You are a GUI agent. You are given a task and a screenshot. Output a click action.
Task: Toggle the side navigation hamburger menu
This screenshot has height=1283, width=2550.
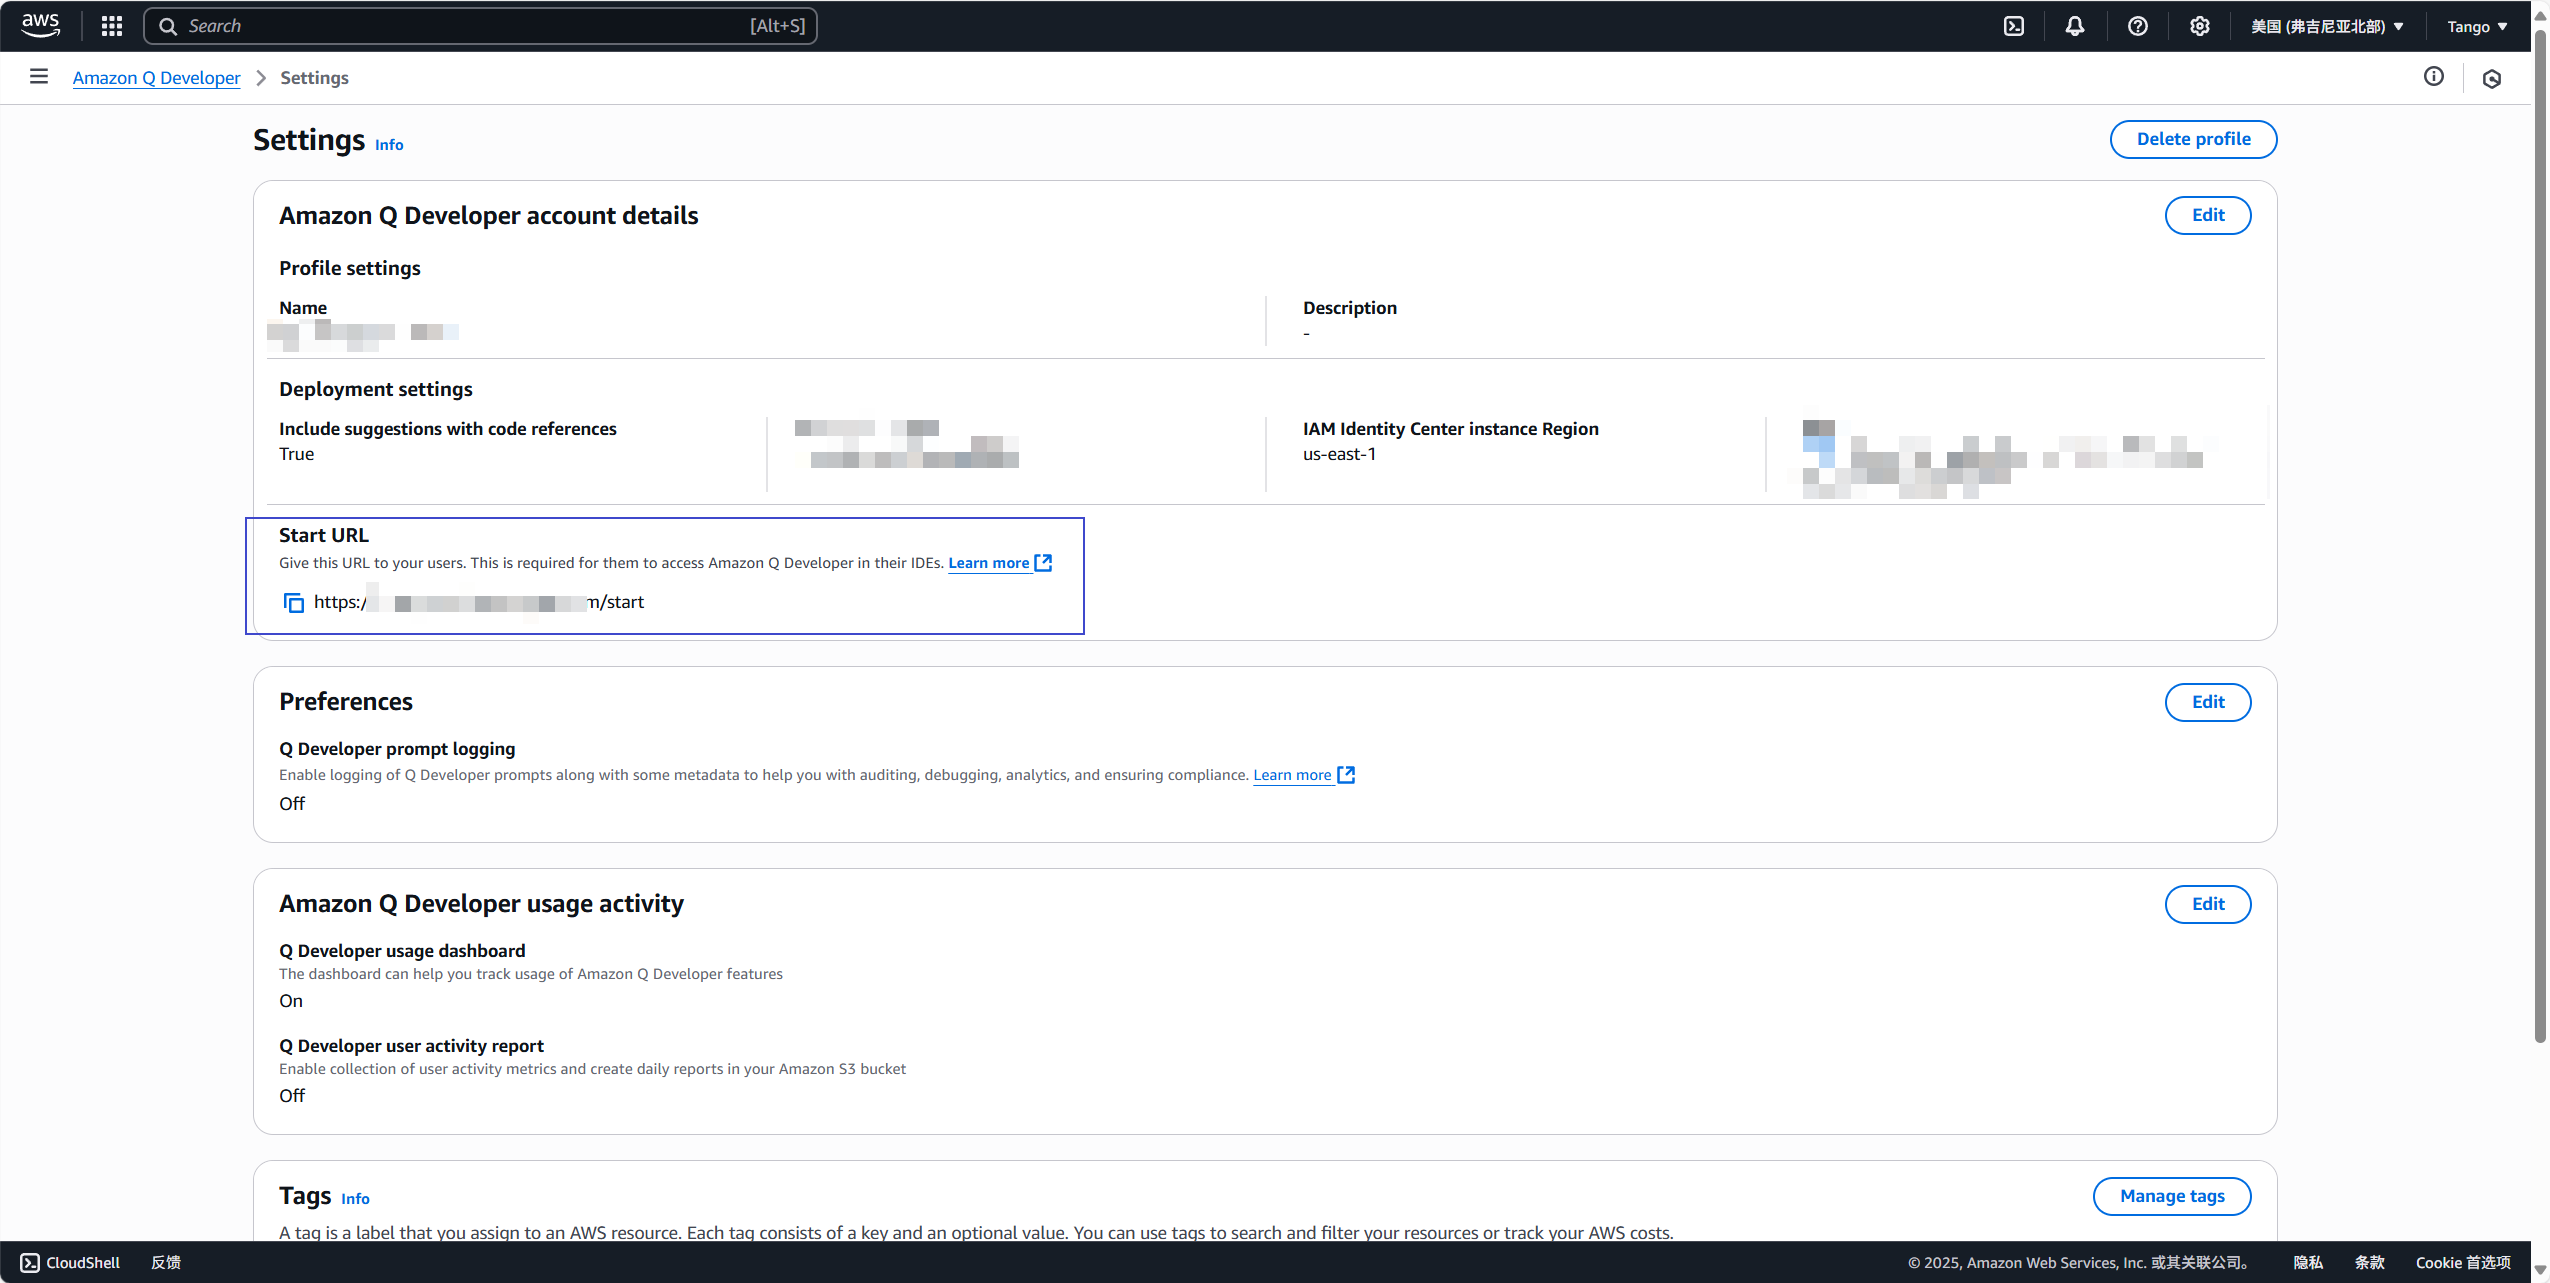click(39, 77)
